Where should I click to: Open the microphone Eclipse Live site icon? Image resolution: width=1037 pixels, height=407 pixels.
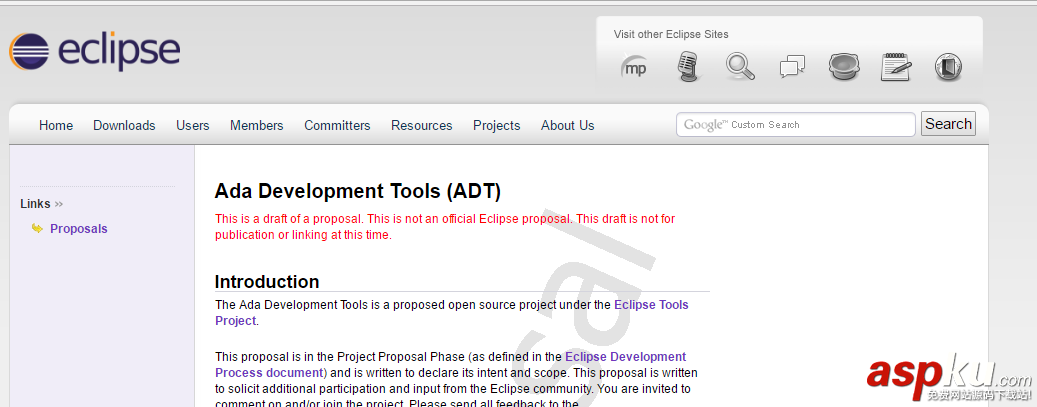coord(688,67)
